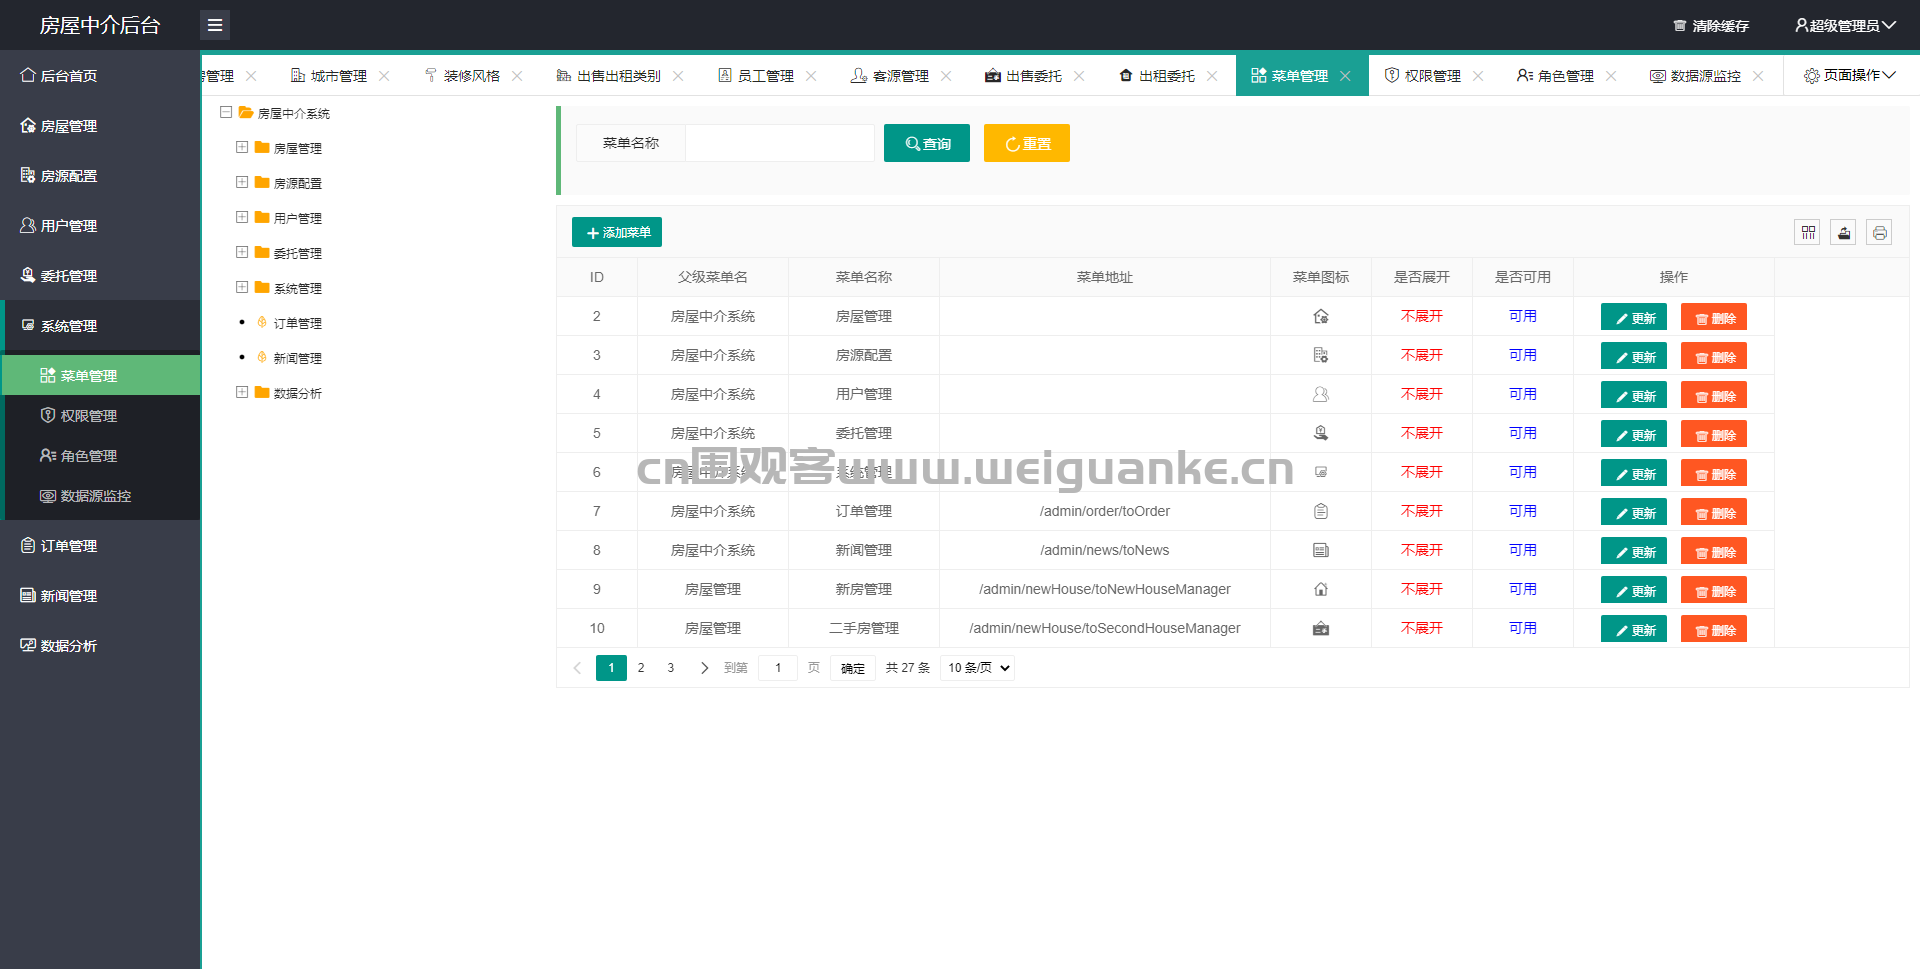Open the column filter grid icon
The width and height of the screenshot is (1920, 969).
coord(1808,233)
